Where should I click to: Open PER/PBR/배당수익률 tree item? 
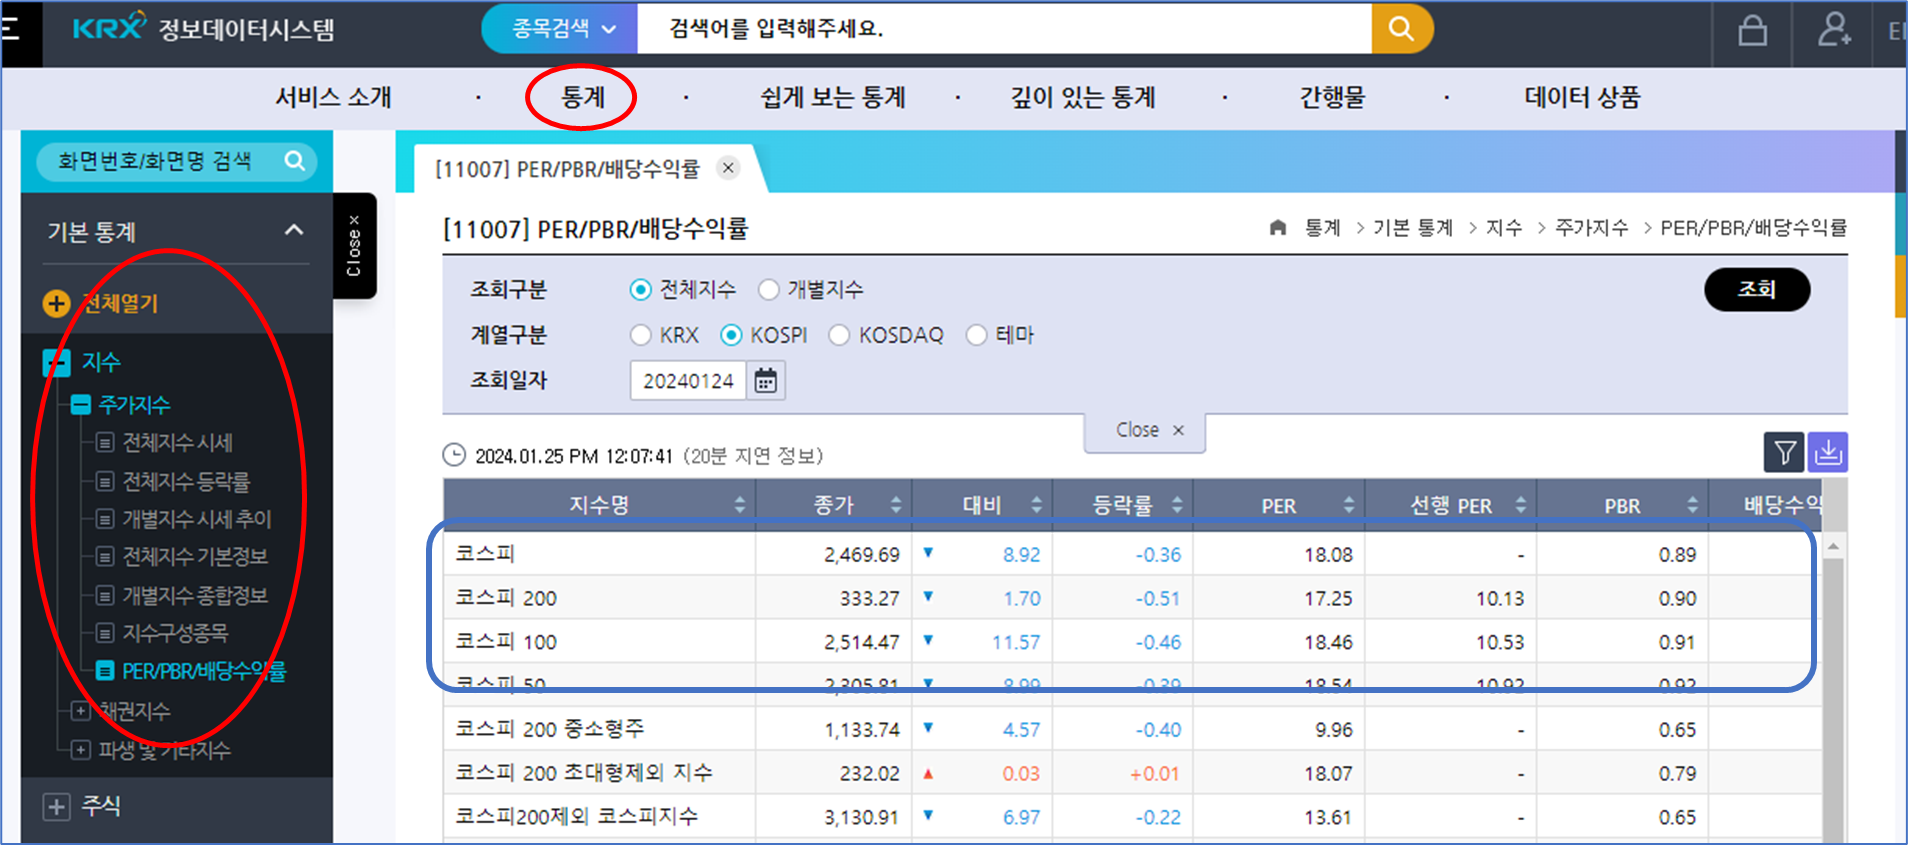pos(204,671)
